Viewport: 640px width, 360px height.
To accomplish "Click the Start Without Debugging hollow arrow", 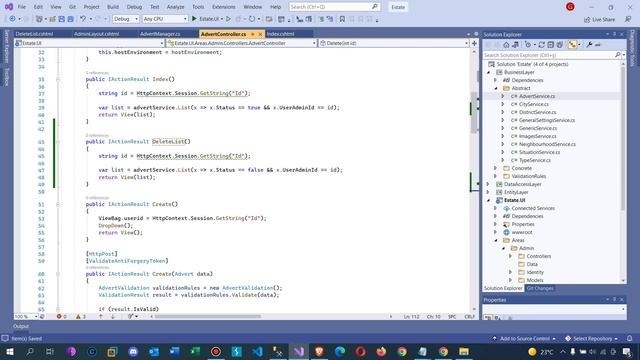I will tap(229, 19).
